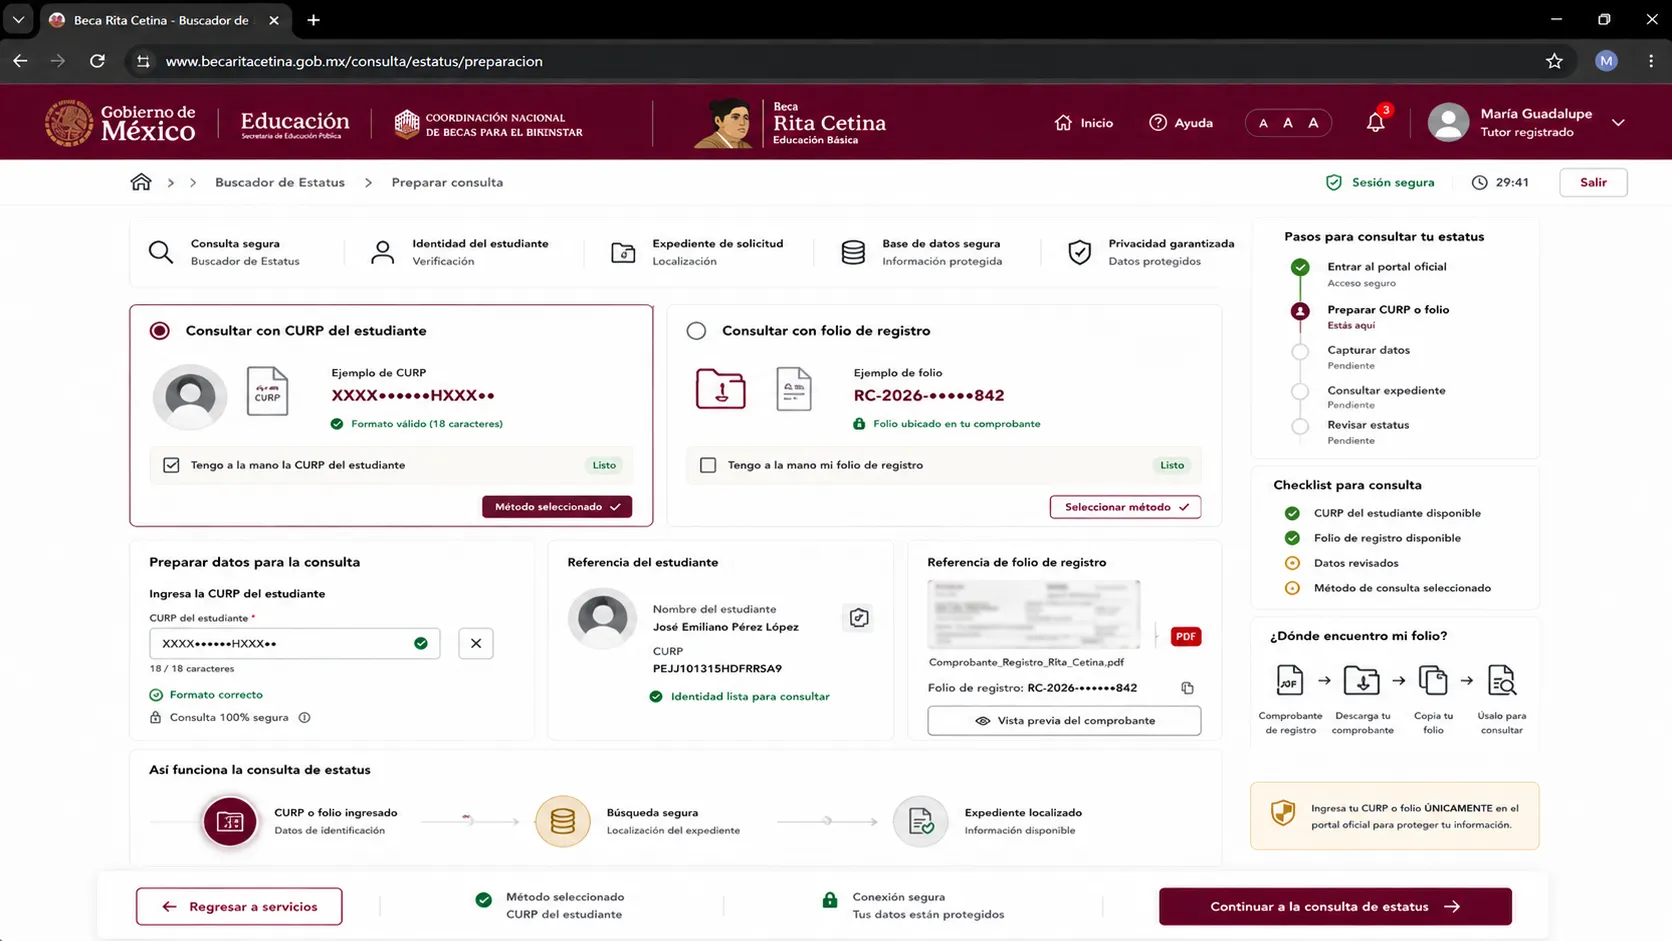Click the comprobante PDF thumbnail preview

1033,615
